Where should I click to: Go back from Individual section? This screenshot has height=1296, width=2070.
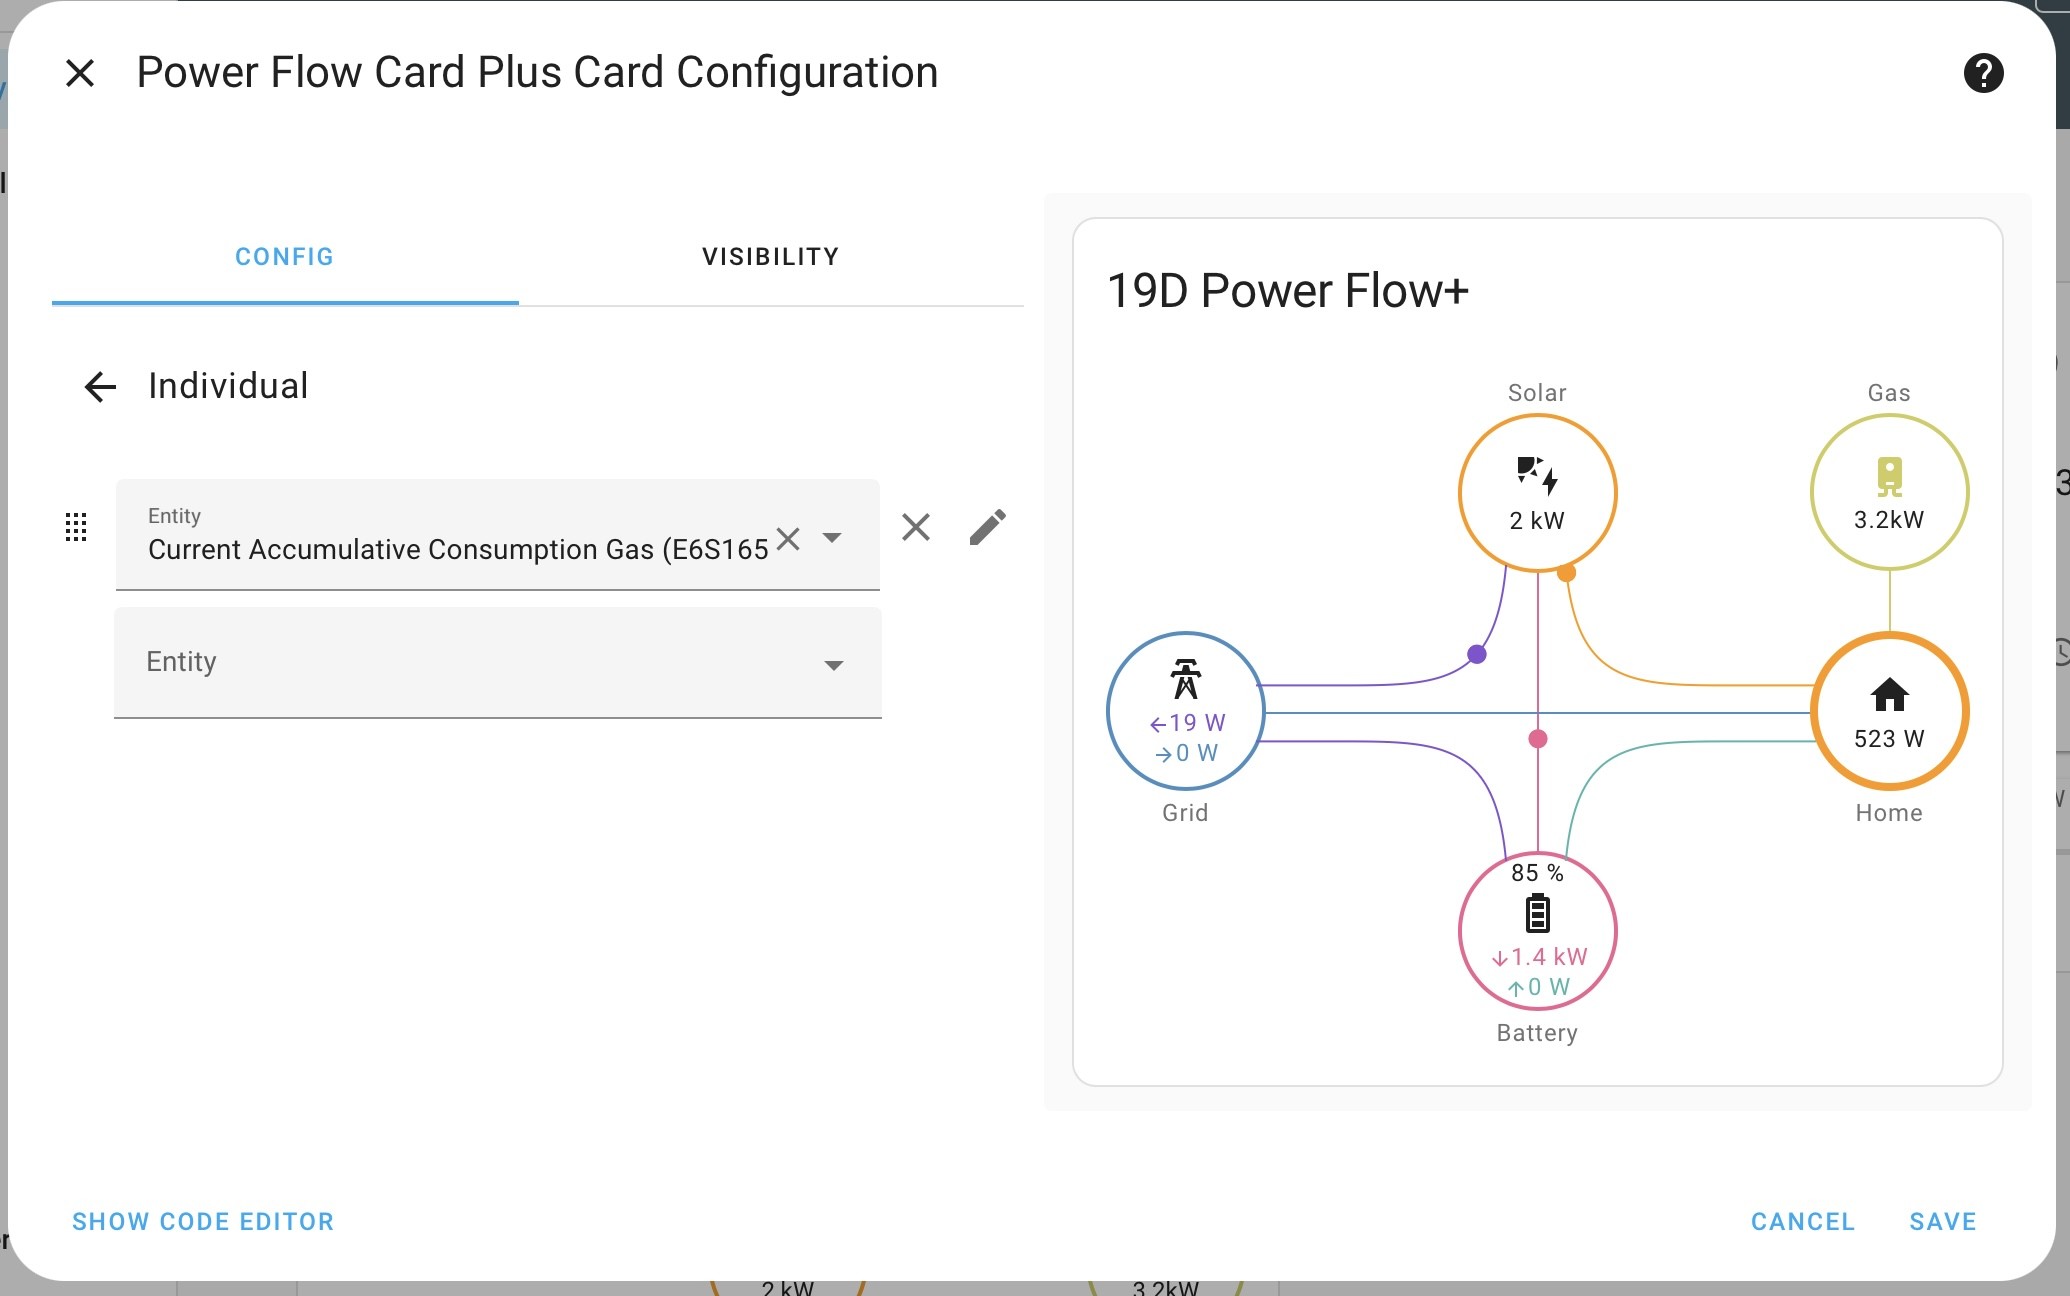(x=100, y=387)
